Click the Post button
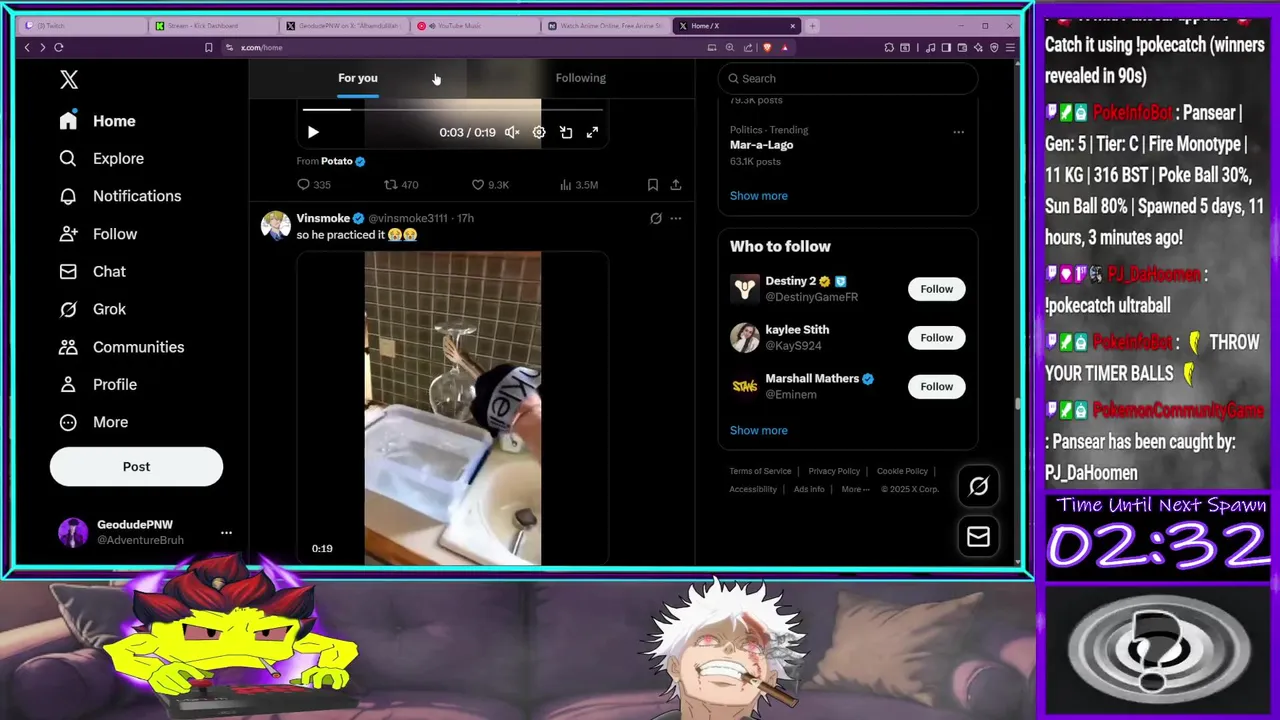Viewport: 1280px width, 720px height. 136,466
